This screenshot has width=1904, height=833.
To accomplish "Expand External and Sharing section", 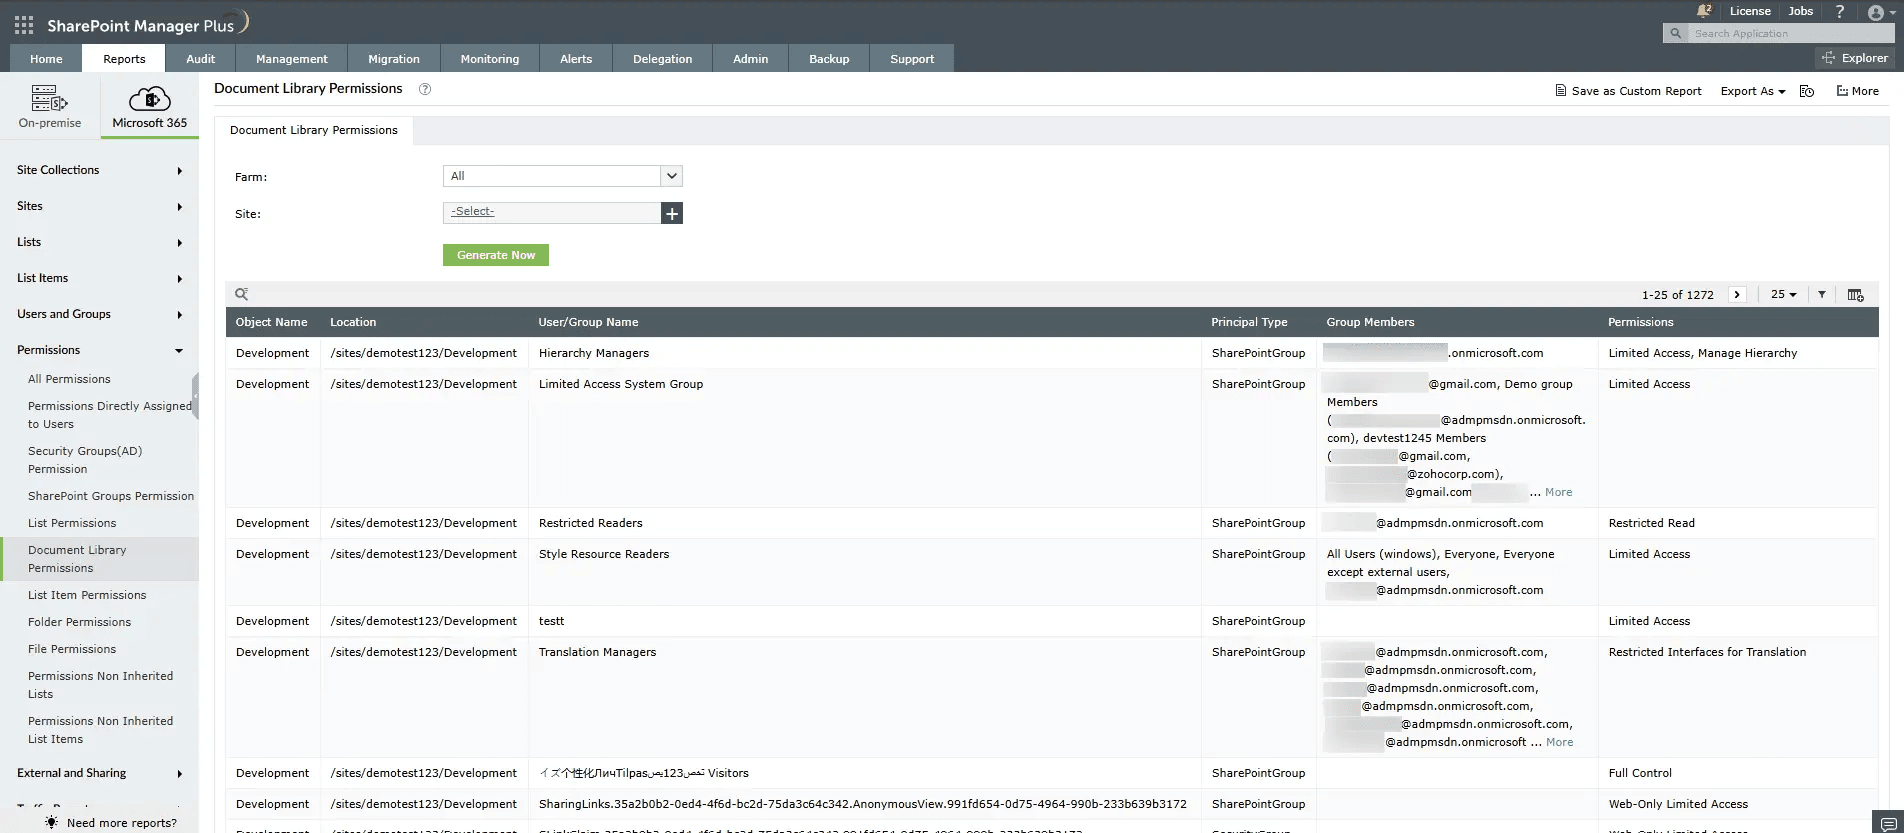I will pos(100,773).
